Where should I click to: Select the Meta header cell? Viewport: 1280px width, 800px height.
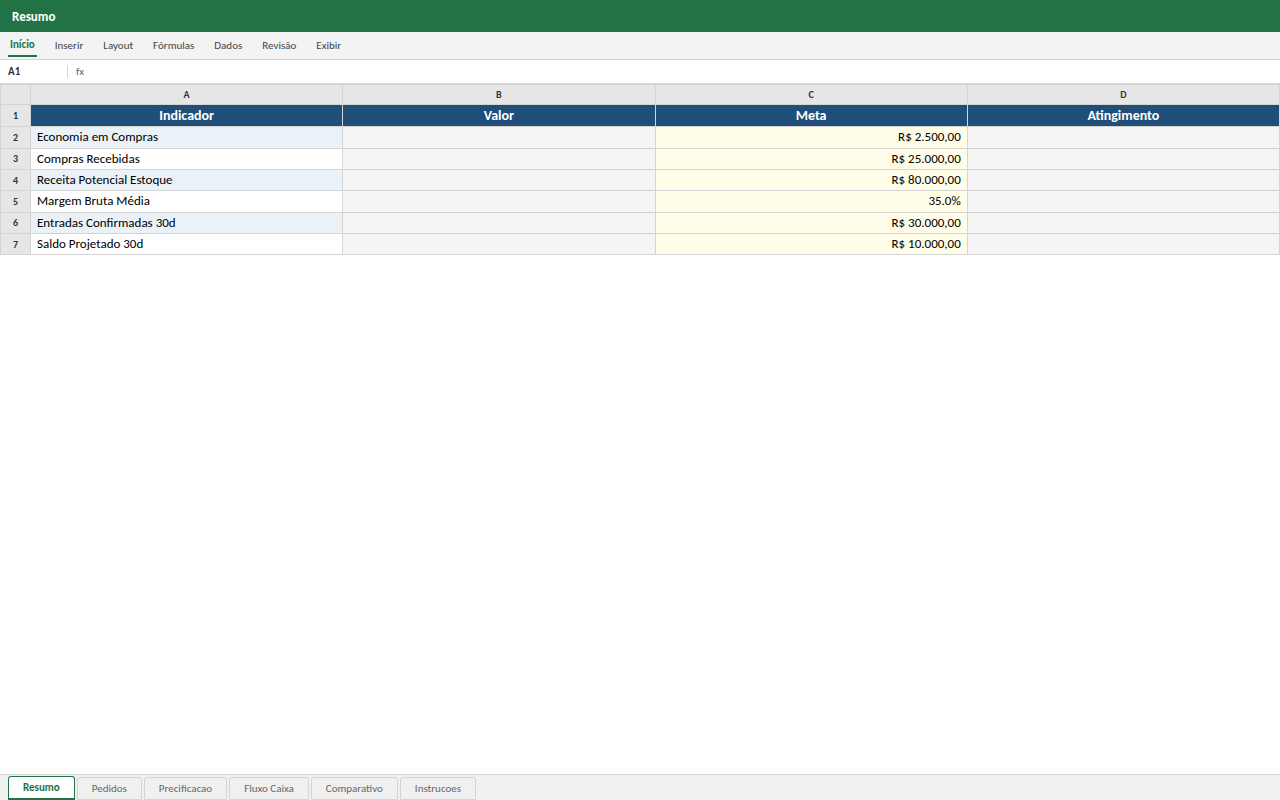811,116
